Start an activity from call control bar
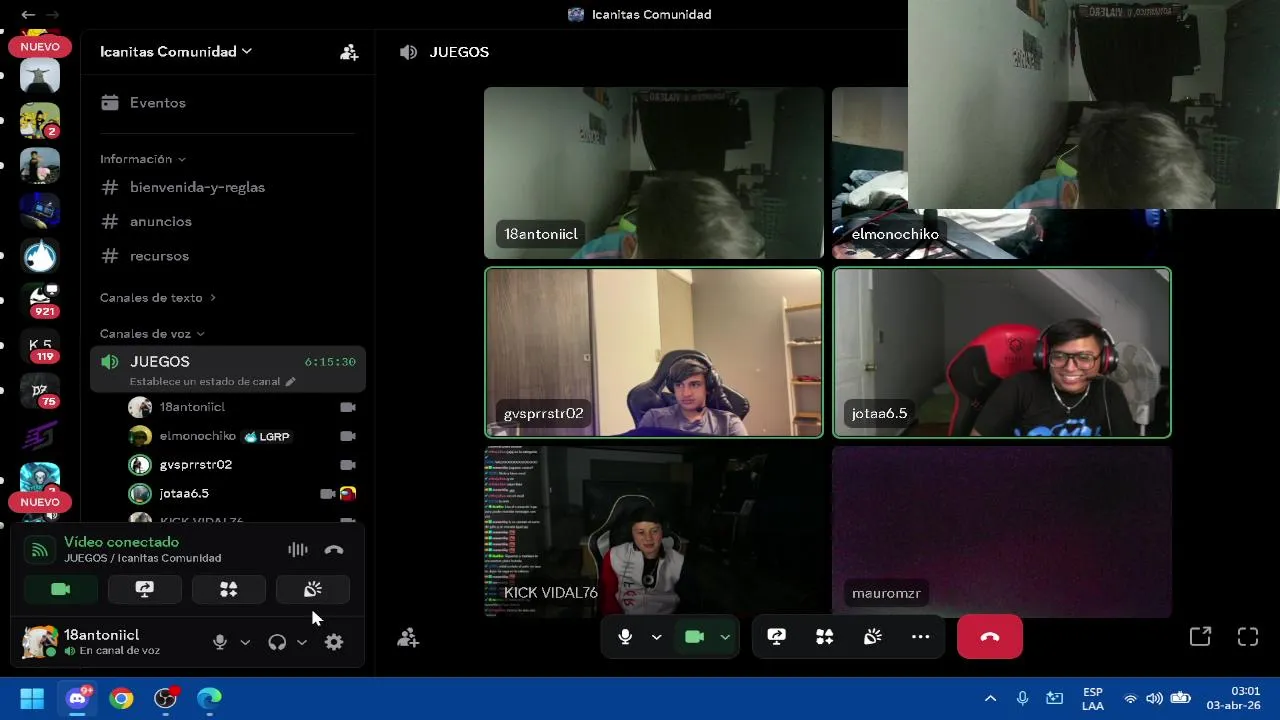The image size is (1280, 720). pyautogui.click(x=824, y=637)
